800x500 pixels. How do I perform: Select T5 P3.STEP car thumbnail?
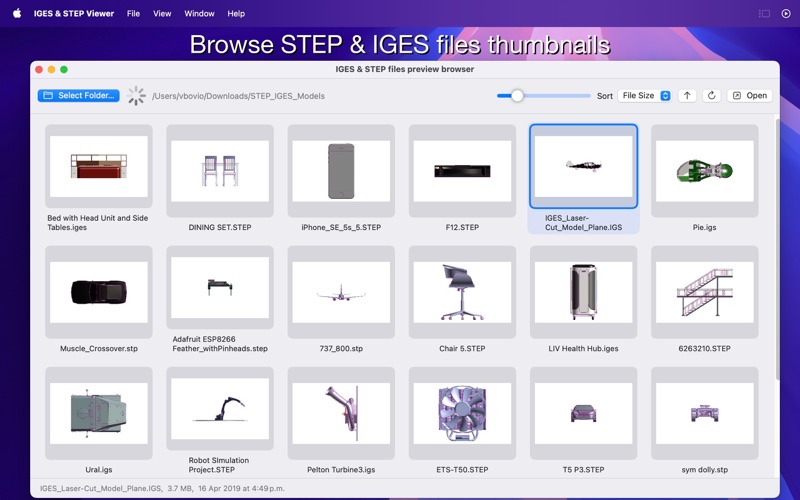click(584, 413)
